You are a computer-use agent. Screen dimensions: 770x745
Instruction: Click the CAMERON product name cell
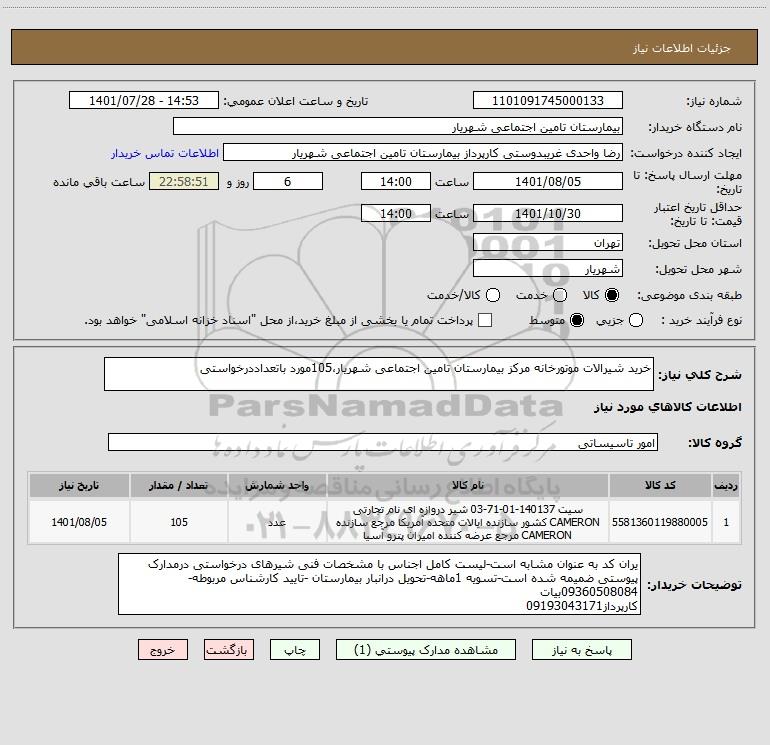click(x=468, y=522)
